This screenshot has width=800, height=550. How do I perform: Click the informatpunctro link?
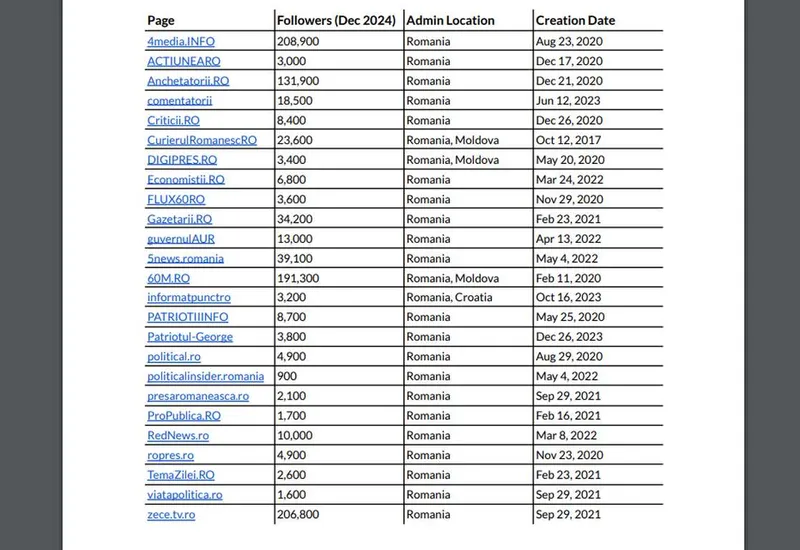188,298
